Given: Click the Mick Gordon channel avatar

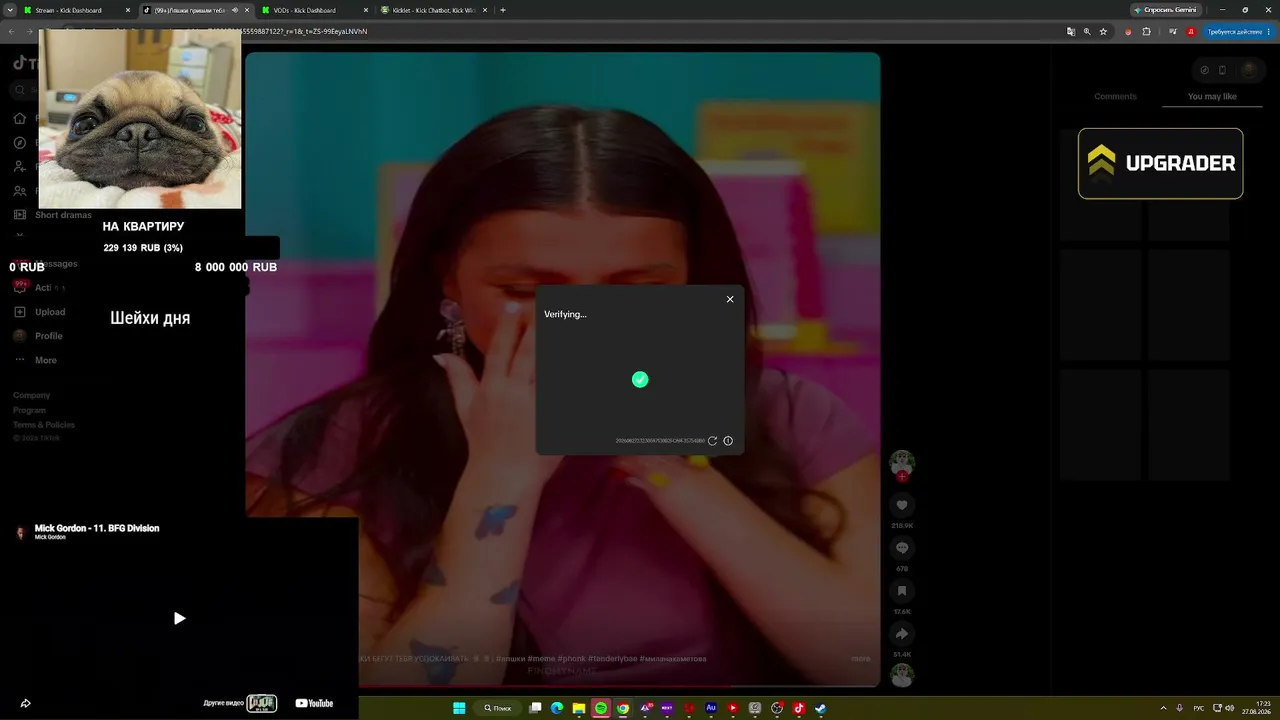Looking at the screenshot, I should pyautogui.click(x=20, y=532).
